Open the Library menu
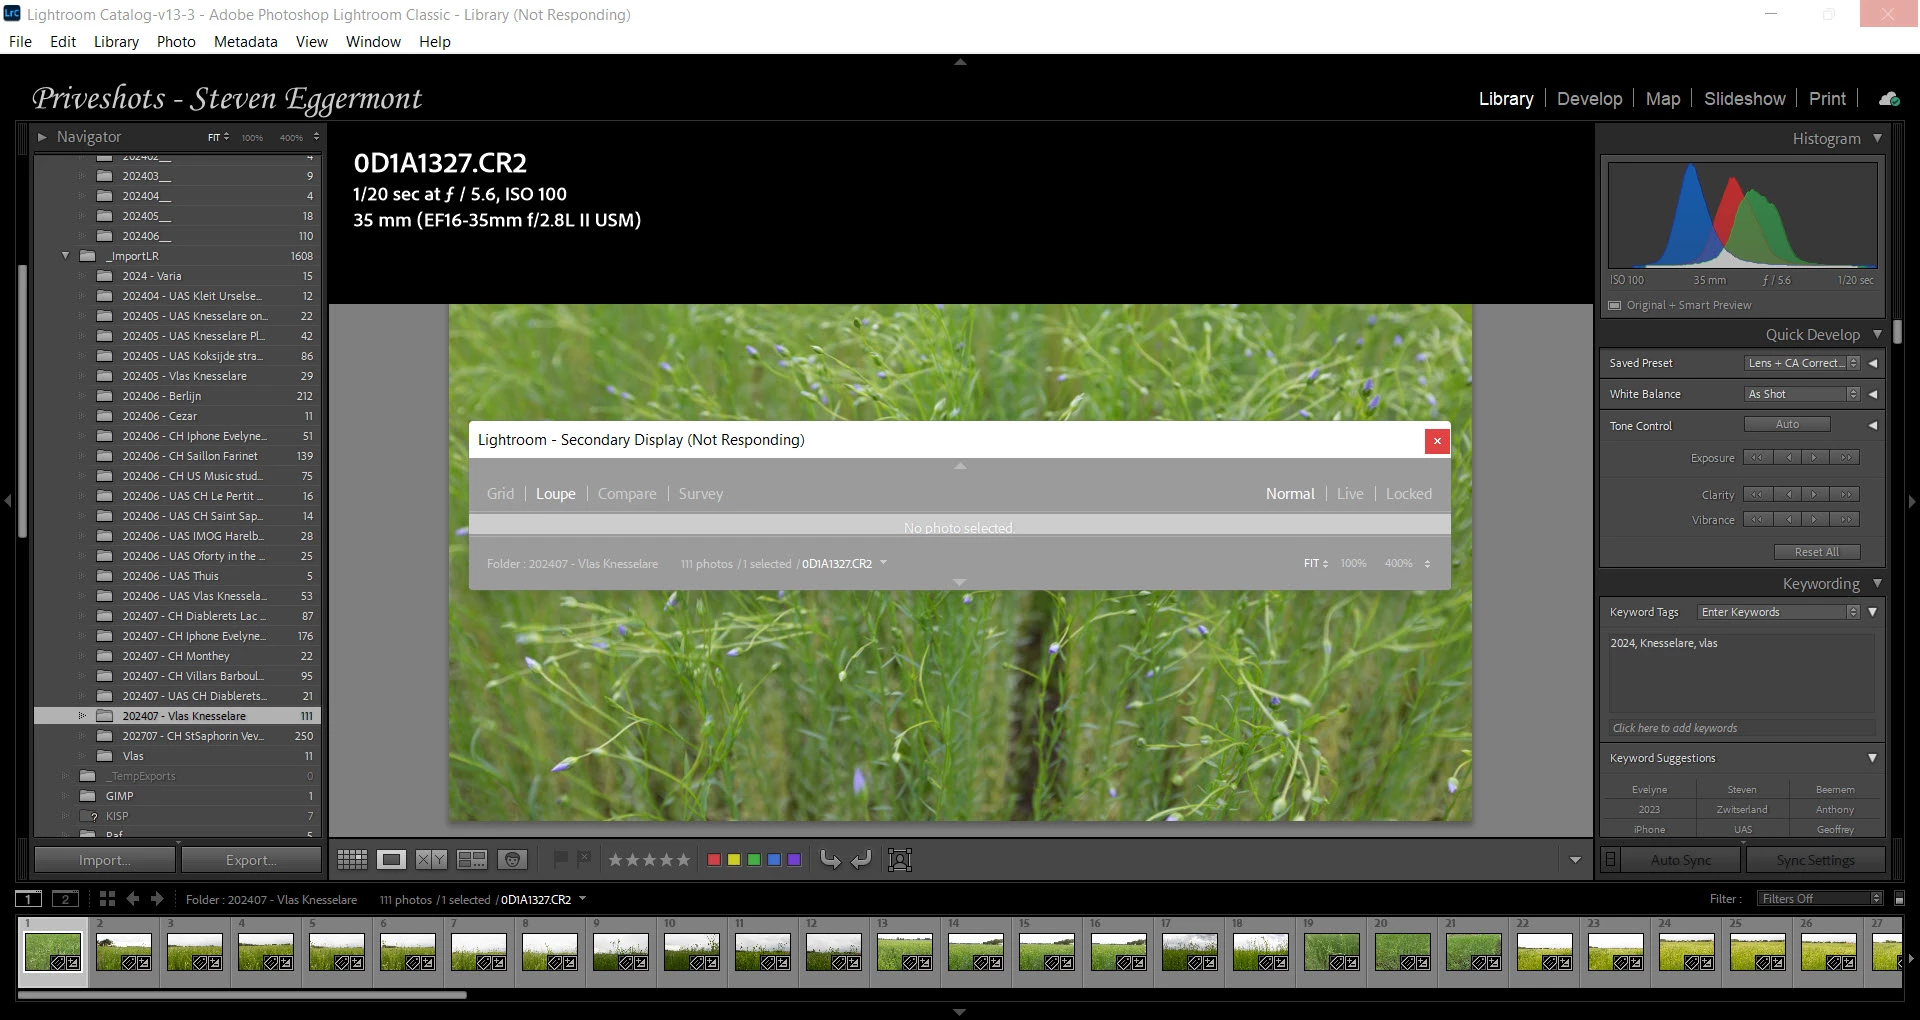The image size is (1920, 1020). pos(116,42)
